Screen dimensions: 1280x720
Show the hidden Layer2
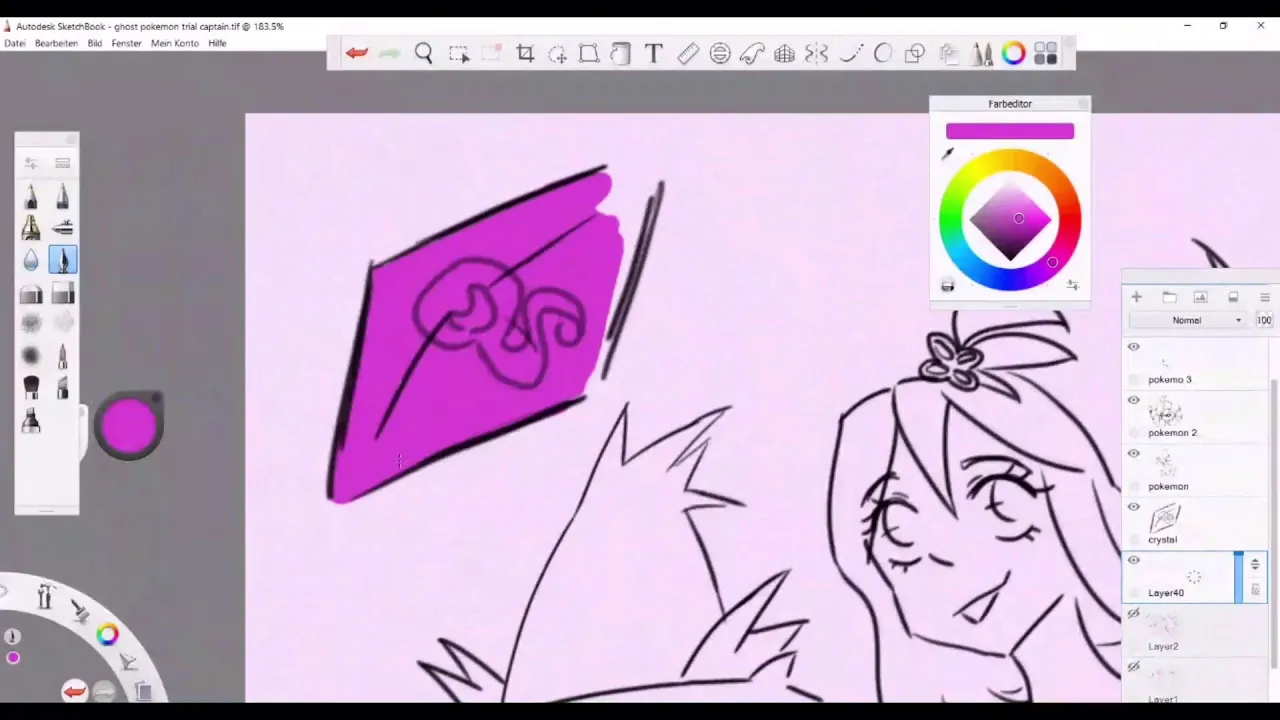pyautogui.click(x=1133, y=614)
